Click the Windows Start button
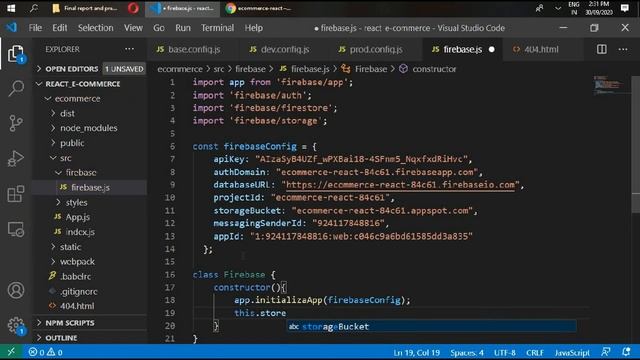The image size is (640, 360). tap(11, 8)
